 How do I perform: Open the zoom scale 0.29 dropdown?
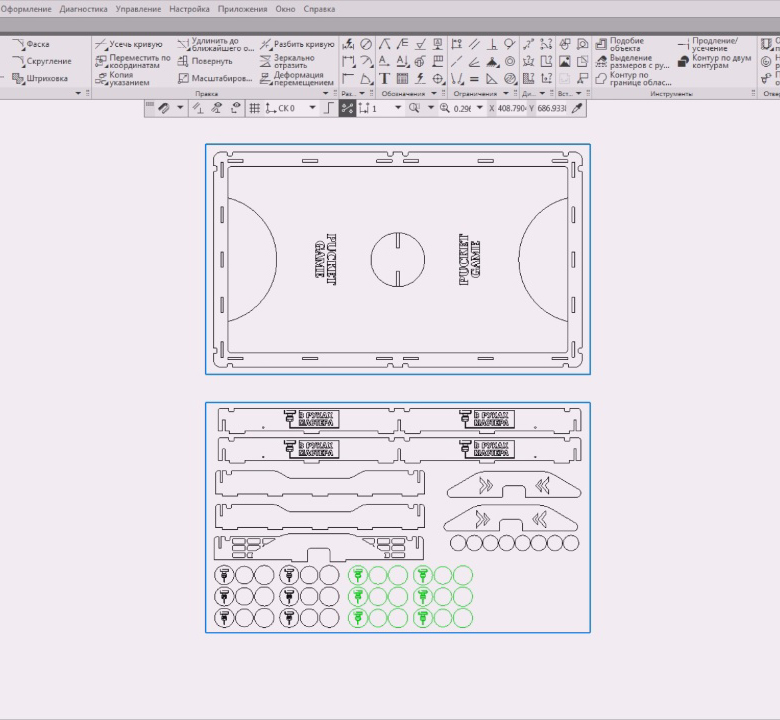pyautogui.click(x=479, y=108)
